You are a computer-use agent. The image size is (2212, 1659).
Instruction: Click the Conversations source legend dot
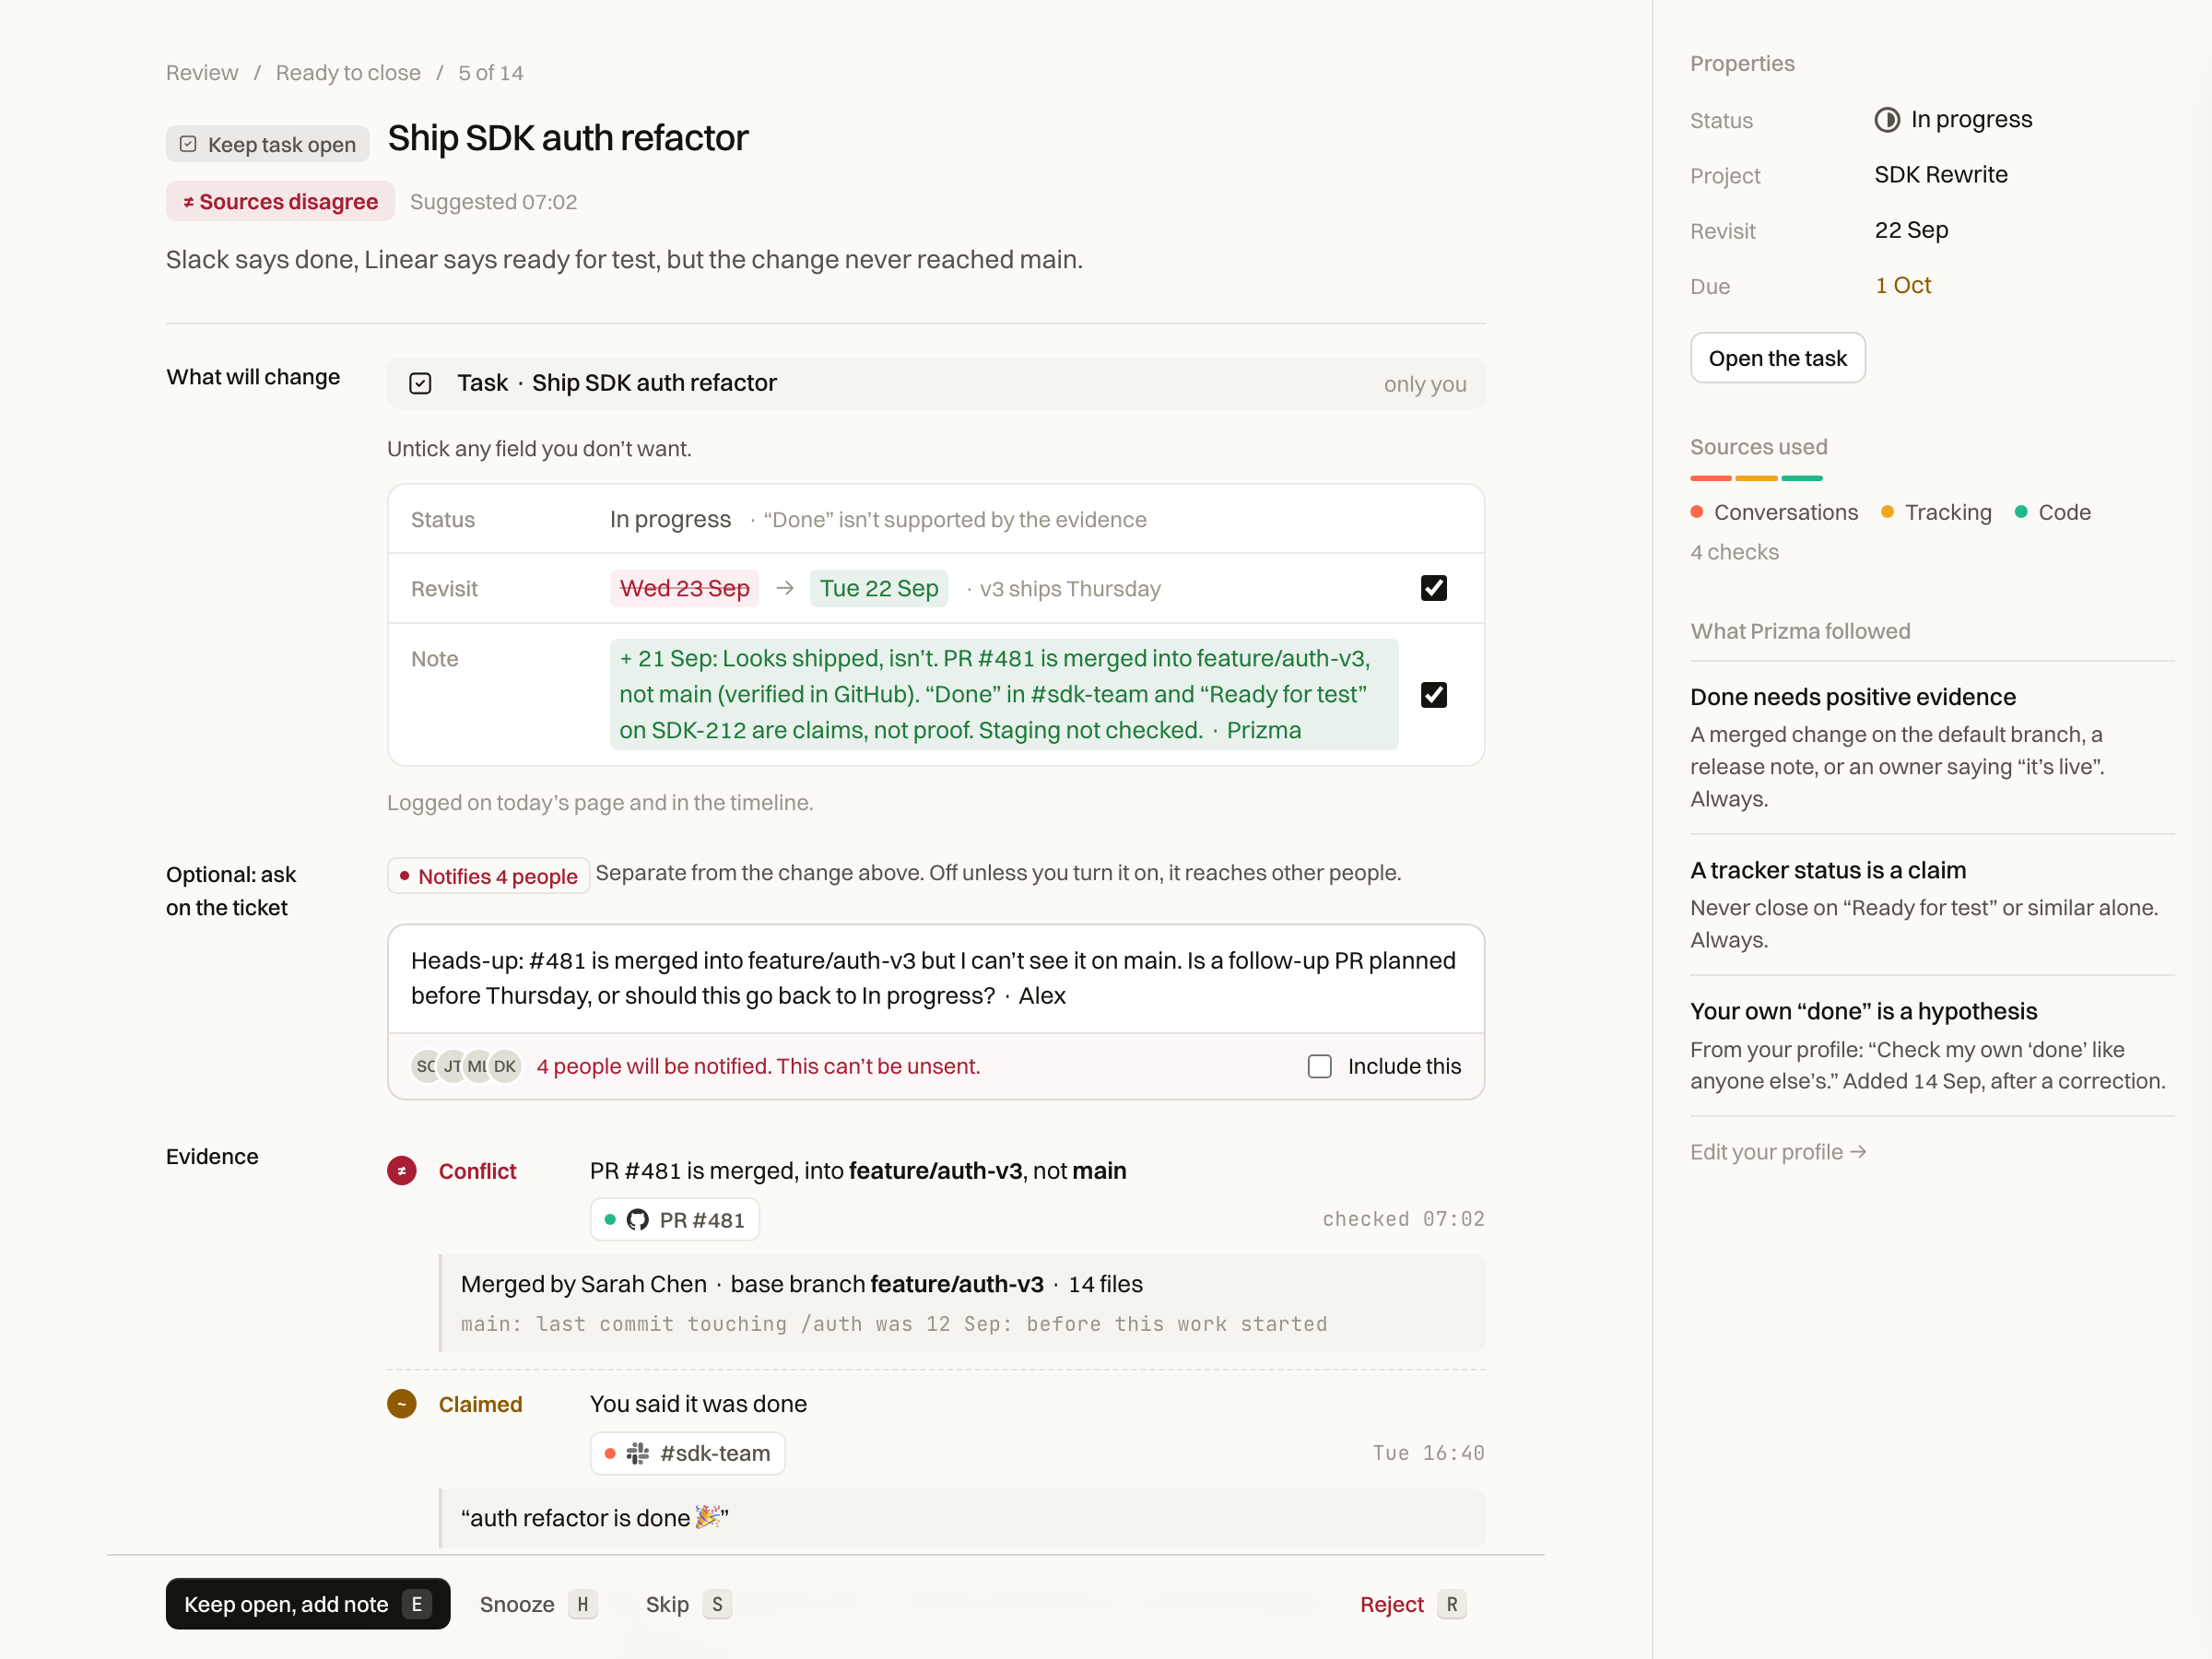[1696, 512]
